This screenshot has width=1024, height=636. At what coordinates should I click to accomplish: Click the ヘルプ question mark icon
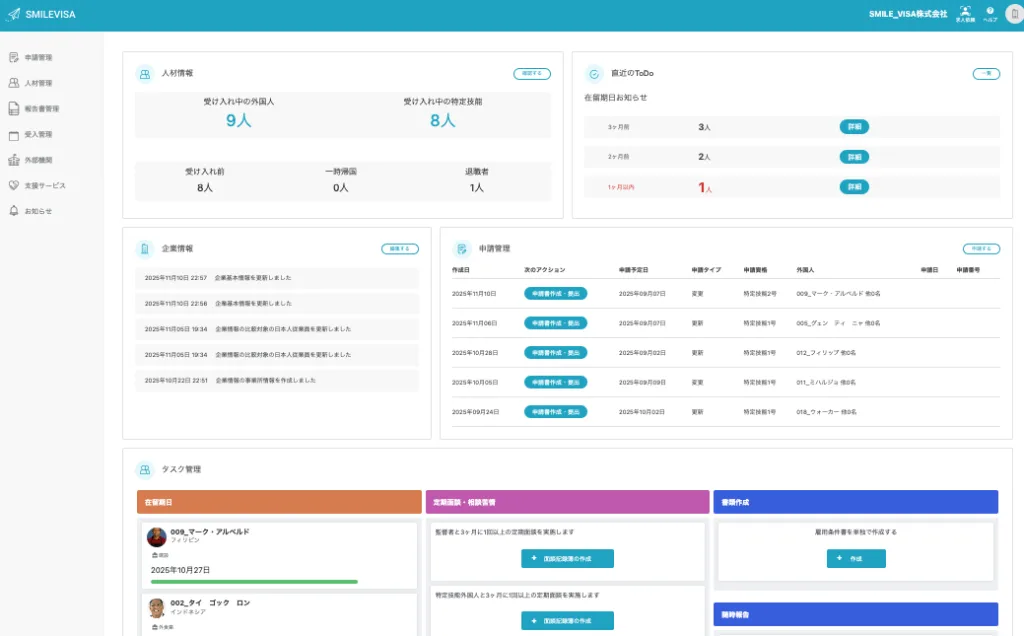tap(990, 12)
